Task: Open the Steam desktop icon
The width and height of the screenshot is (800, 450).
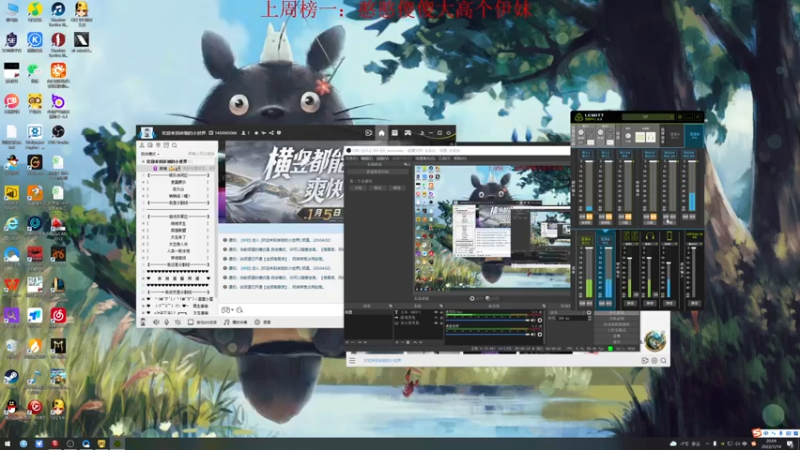Action: 11,377
